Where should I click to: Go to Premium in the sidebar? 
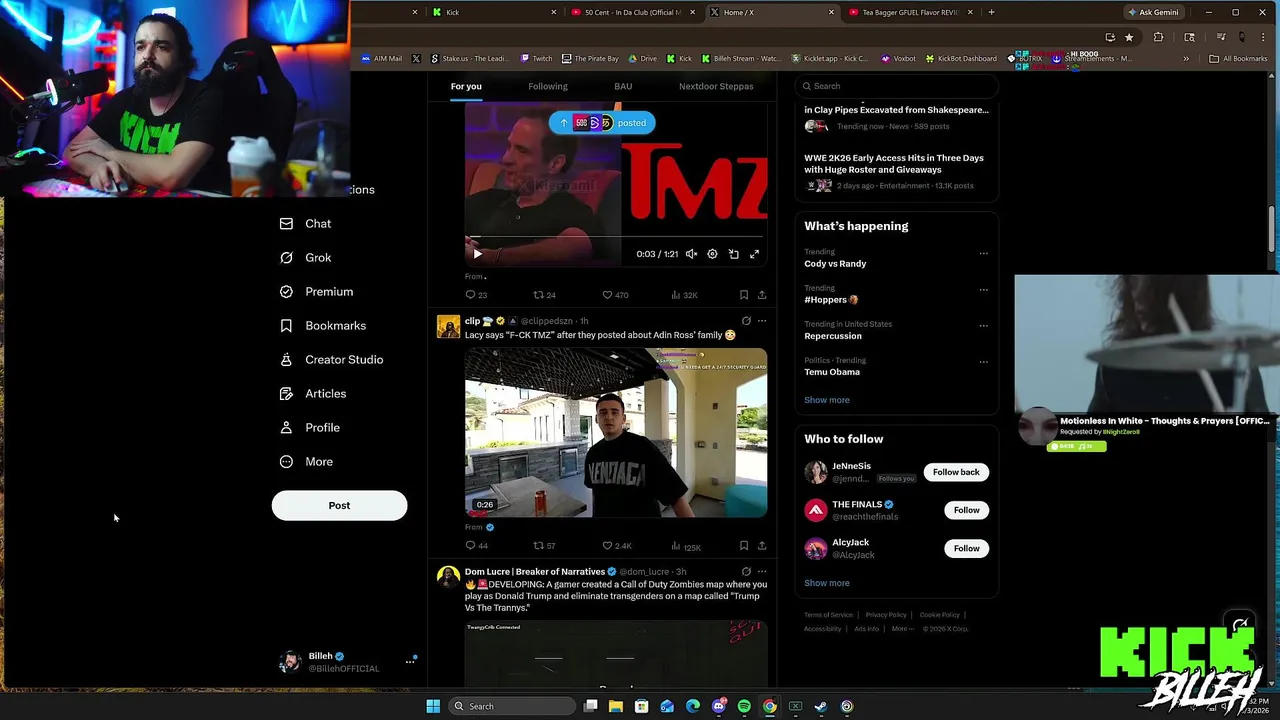(316, 292)
